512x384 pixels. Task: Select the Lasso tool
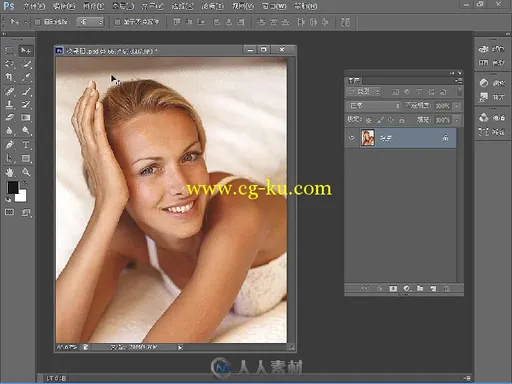[10, 64]
